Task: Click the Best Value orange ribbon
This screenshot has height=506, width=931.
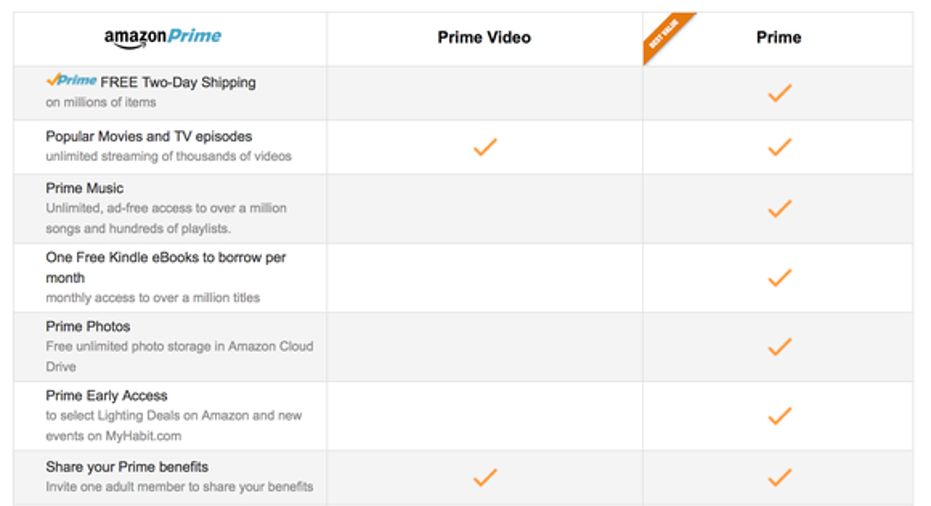Action: (665, 34)
